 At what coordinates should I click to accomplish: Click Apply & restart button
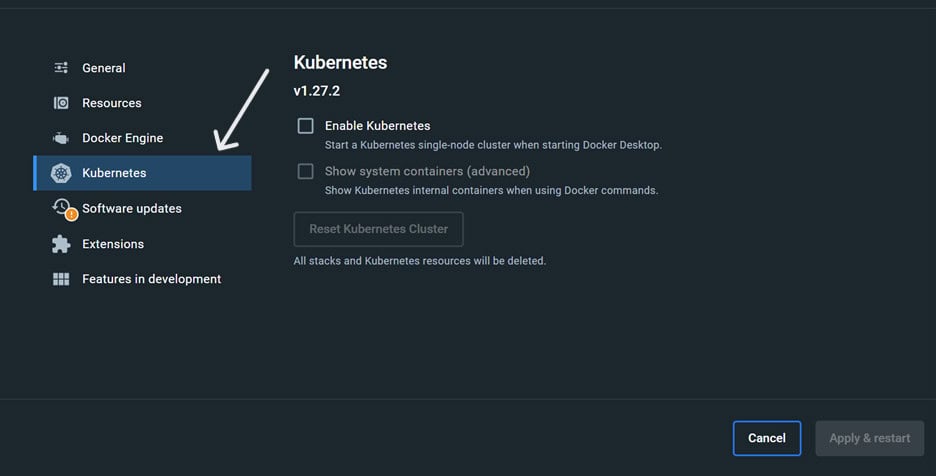pos(870,438)
